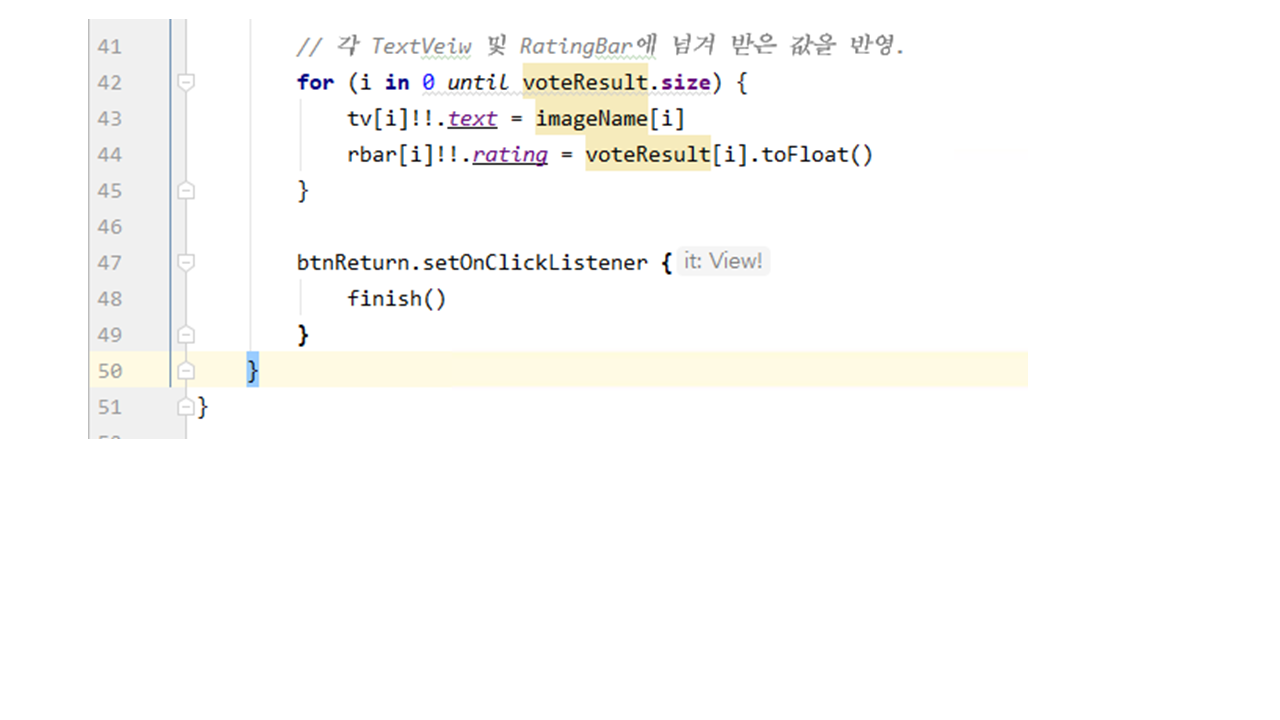Image resolution: width=1280 pixels, height=720 pixels.
Task: Click line number 41 in gutter
Action: (109, 46)
